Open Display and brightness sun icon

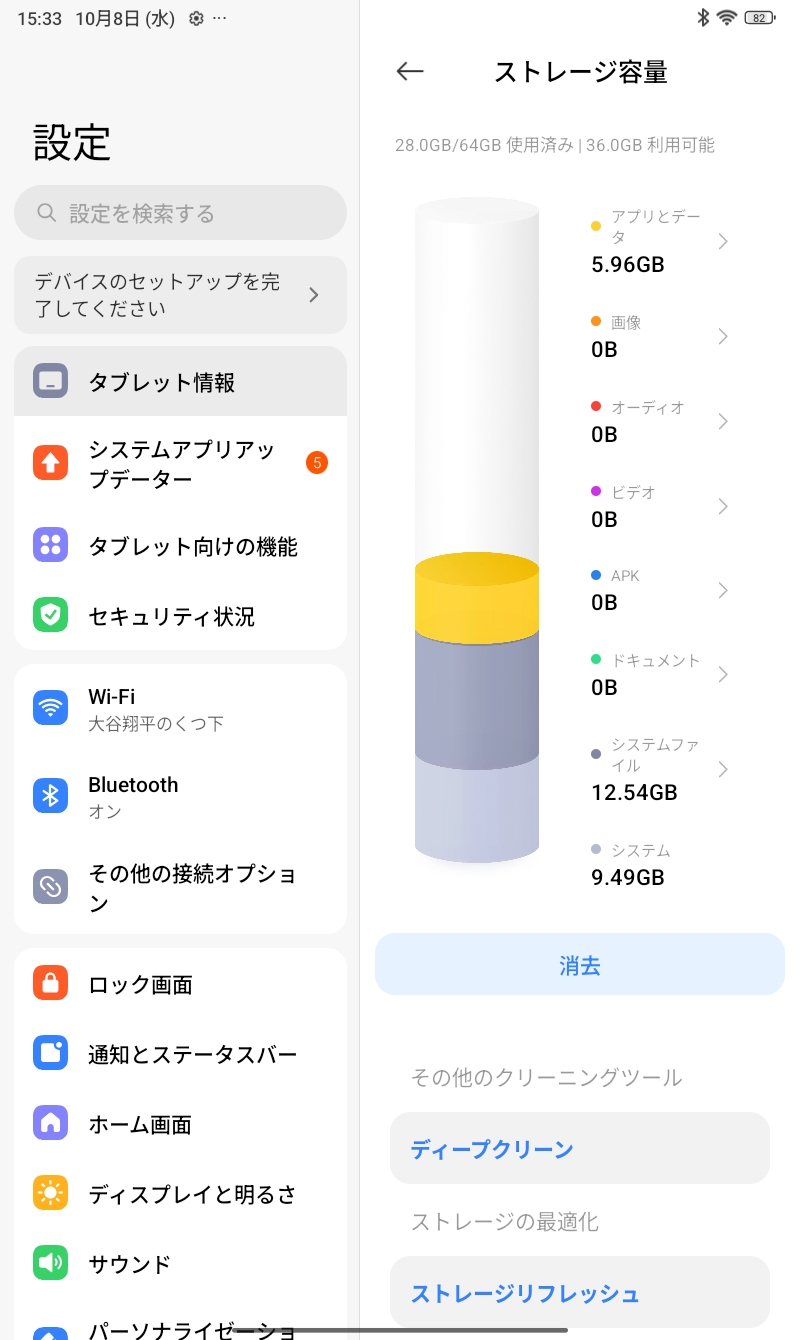50,1193
